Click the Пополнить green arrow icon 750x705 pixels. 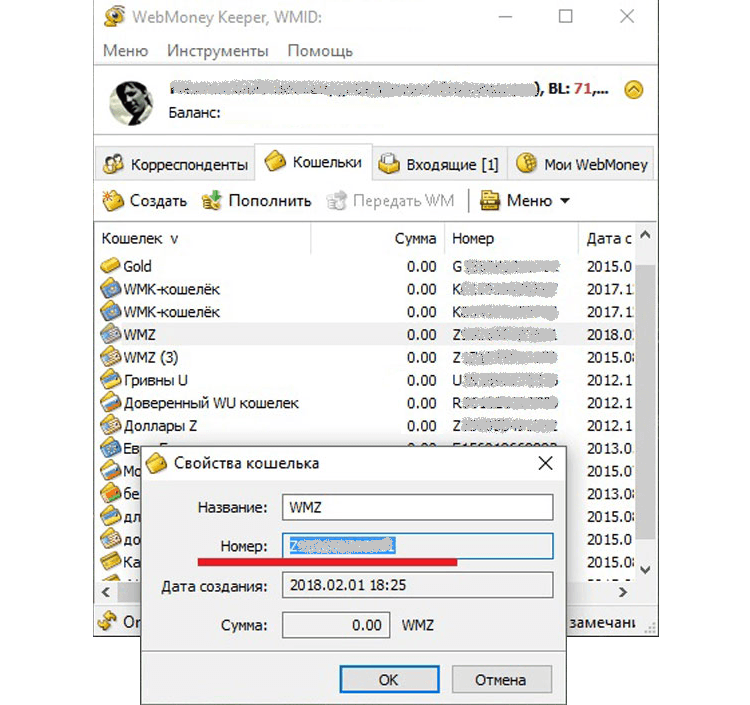212,200
